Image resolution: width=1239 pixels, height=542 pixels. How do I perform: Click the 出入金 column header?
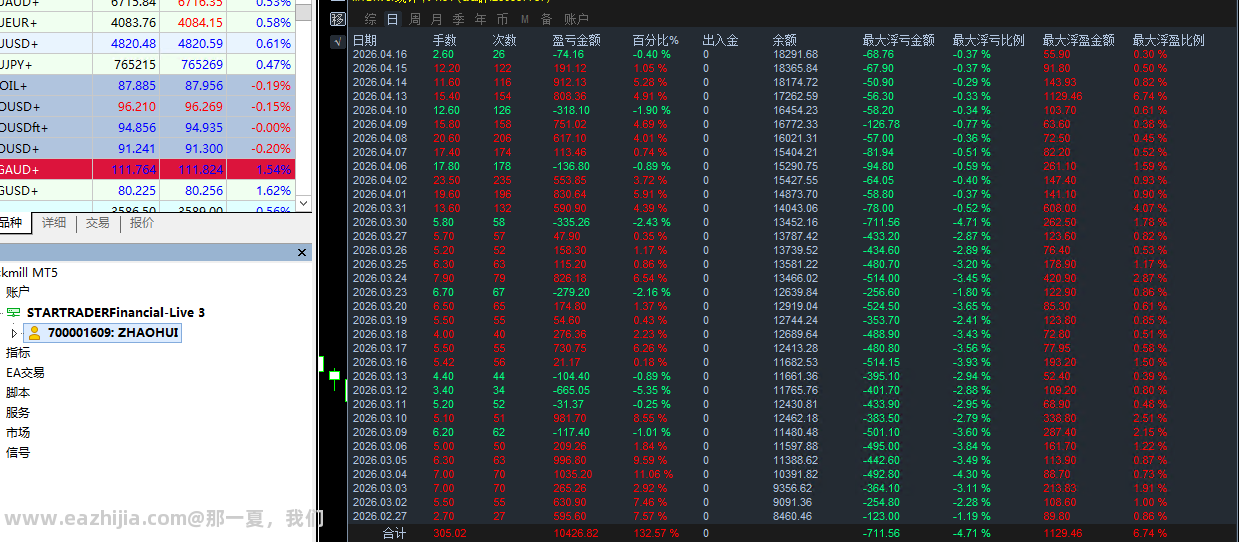(x=721, y=41)
